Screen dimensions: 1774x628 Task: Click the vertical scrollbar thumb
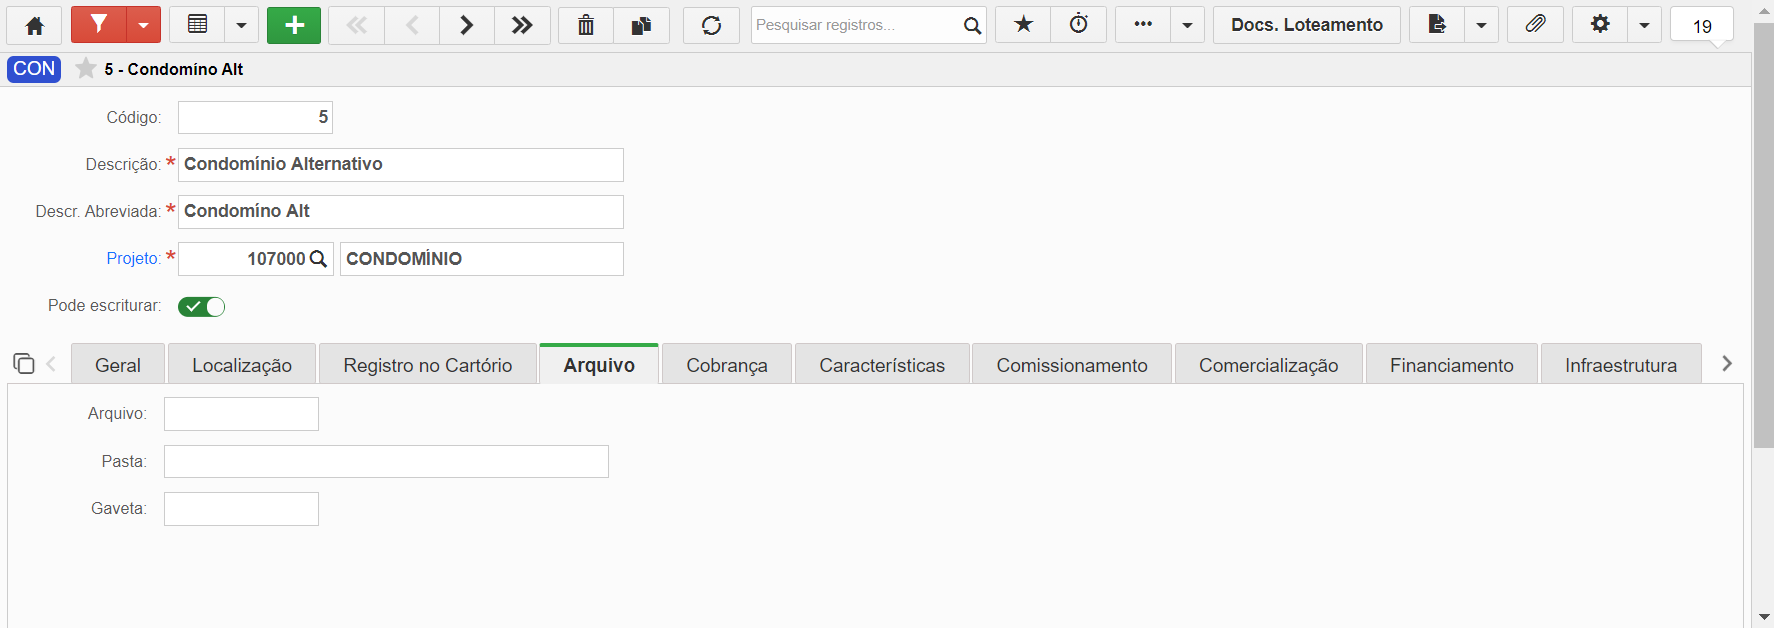click(x=1764, y=235)
